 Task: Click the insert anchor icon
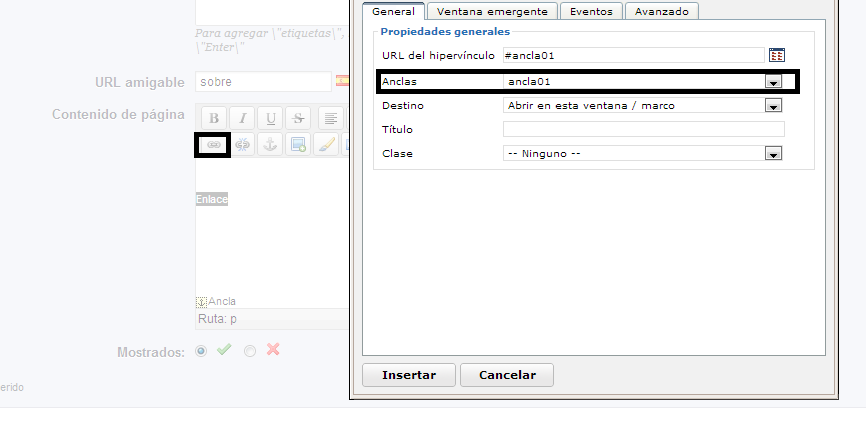click(270, 145)
